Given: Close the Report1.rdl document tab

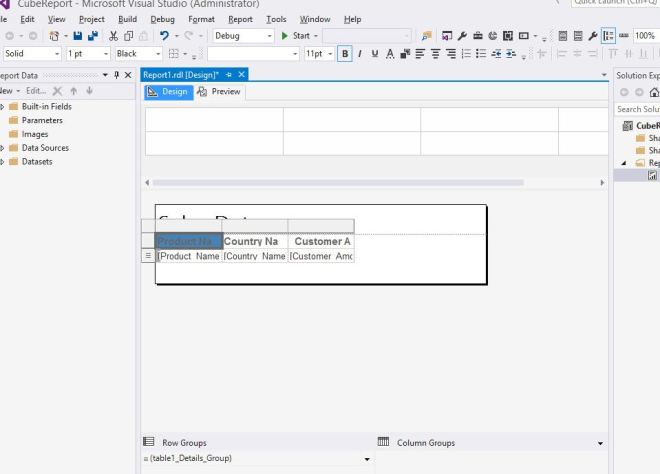Looking at the screenshot, I should click(x=241, y=75).
